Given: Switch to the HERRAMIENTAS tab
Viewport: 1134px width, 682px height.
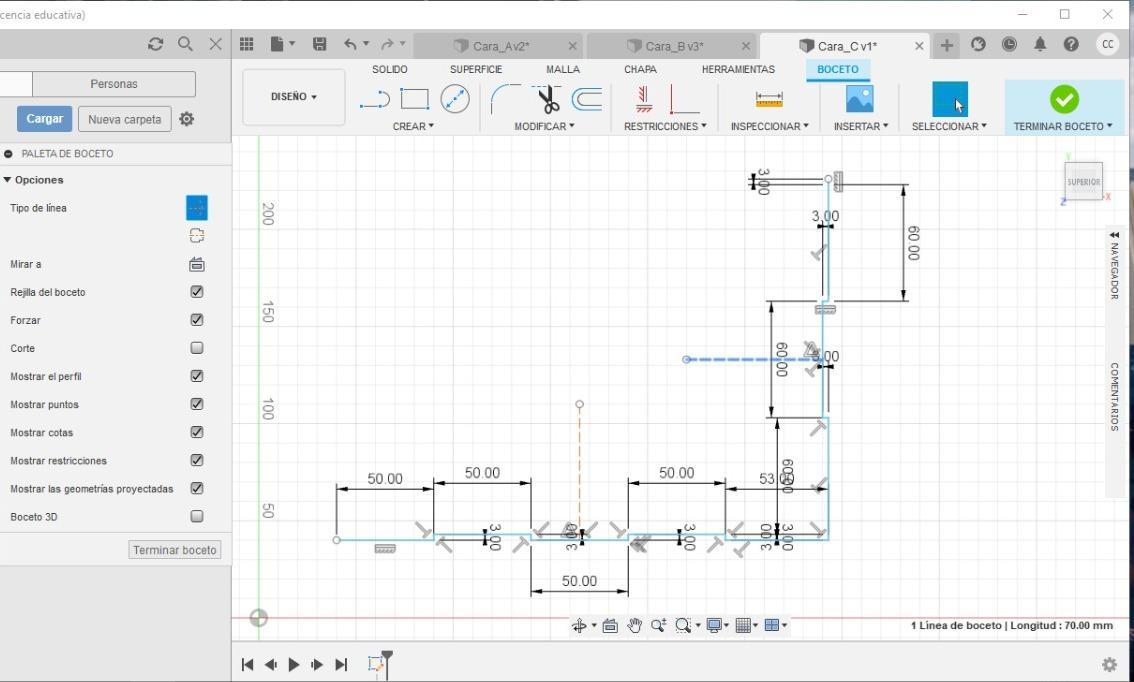Looking at the screenshot, I should pos(738,69).
